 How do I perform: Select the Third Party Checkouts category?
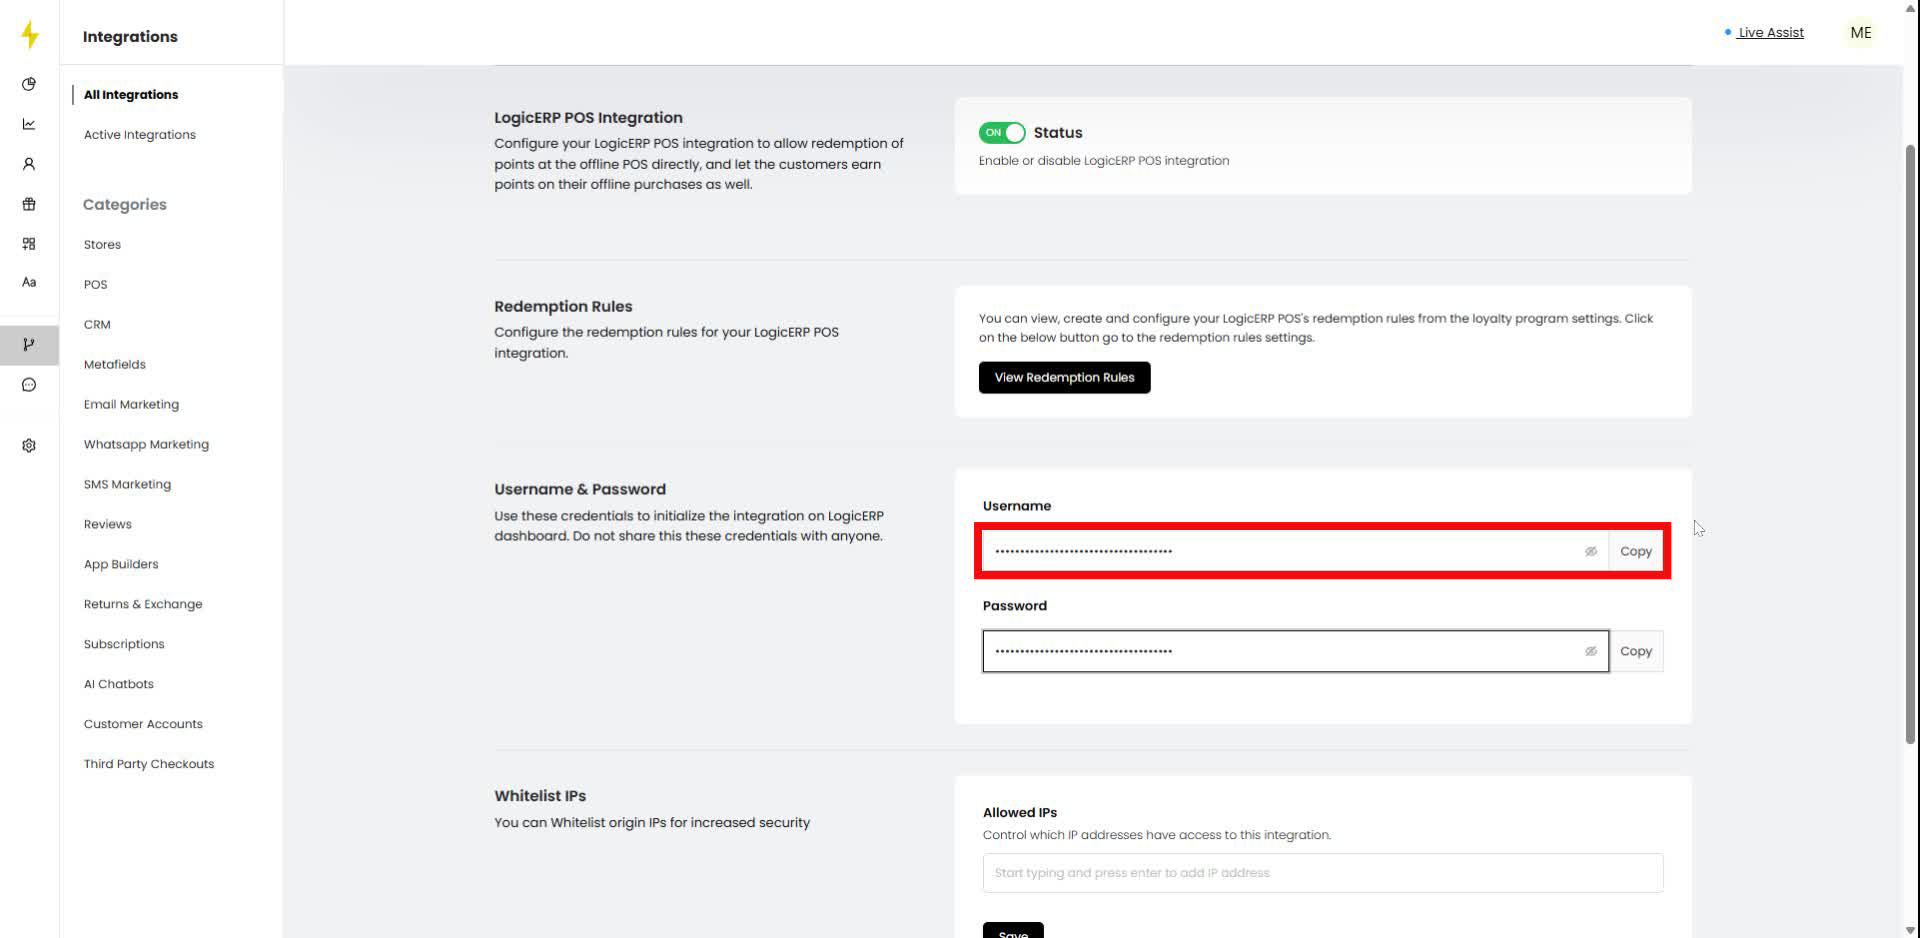(x=149, y=763)
